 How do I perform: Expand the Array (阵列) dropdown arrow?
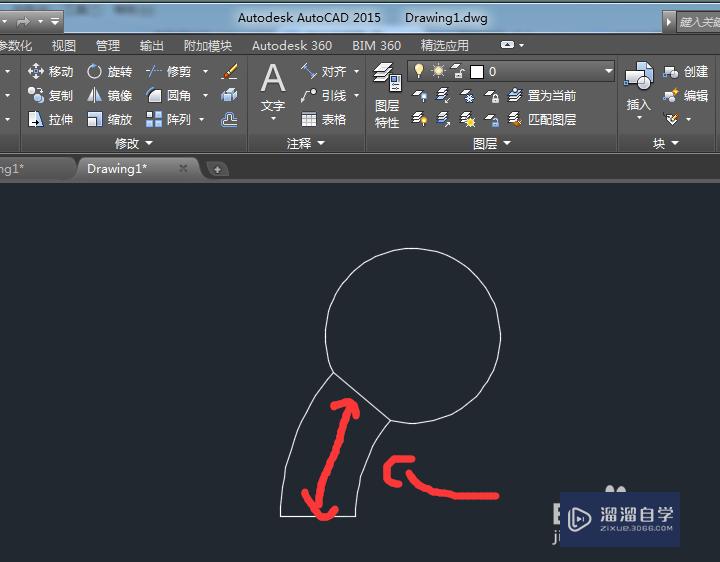point(201,119)
